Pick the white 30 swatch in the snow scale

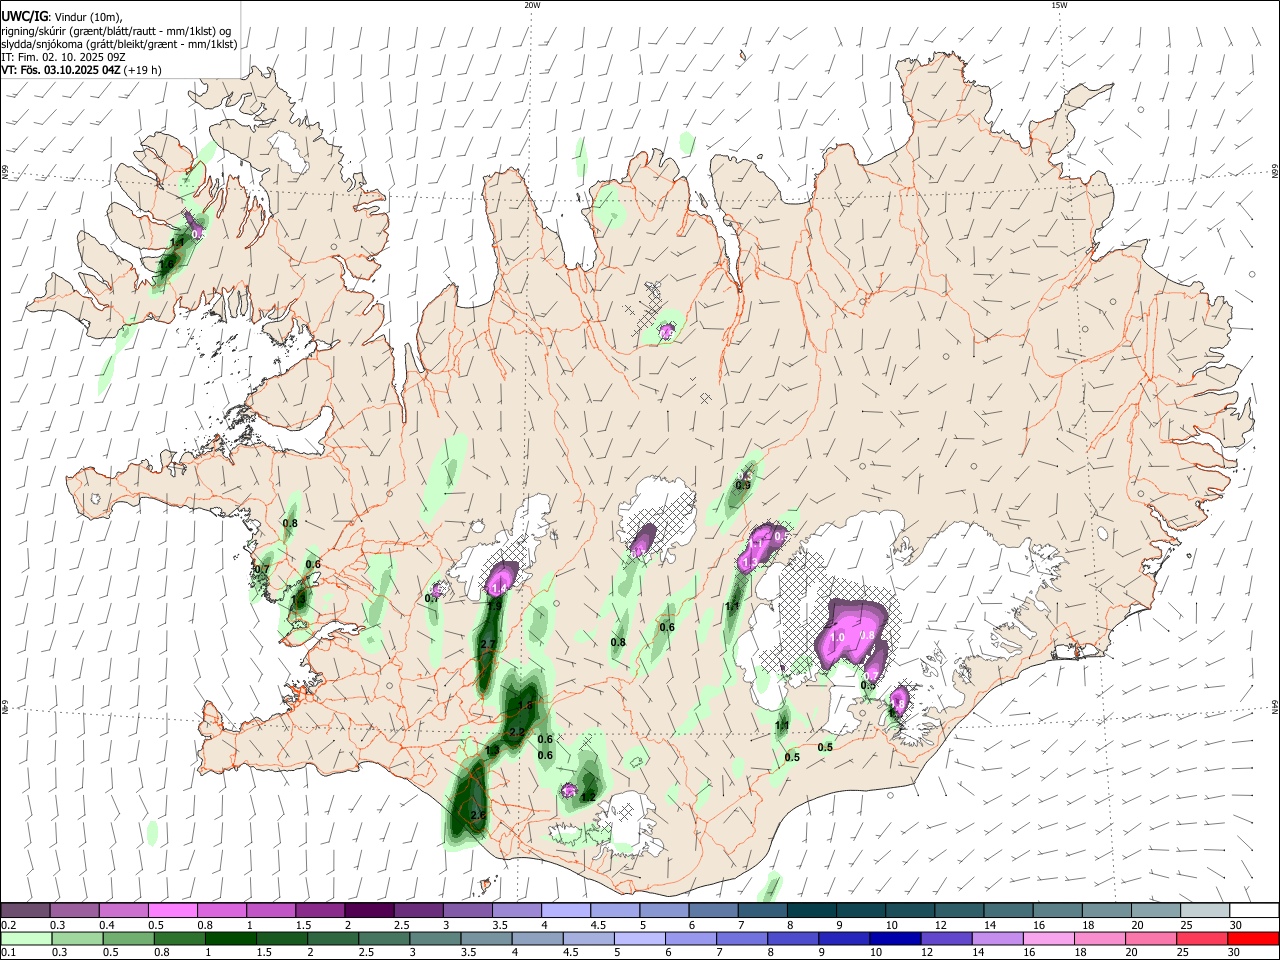(x=1255, y=911)
